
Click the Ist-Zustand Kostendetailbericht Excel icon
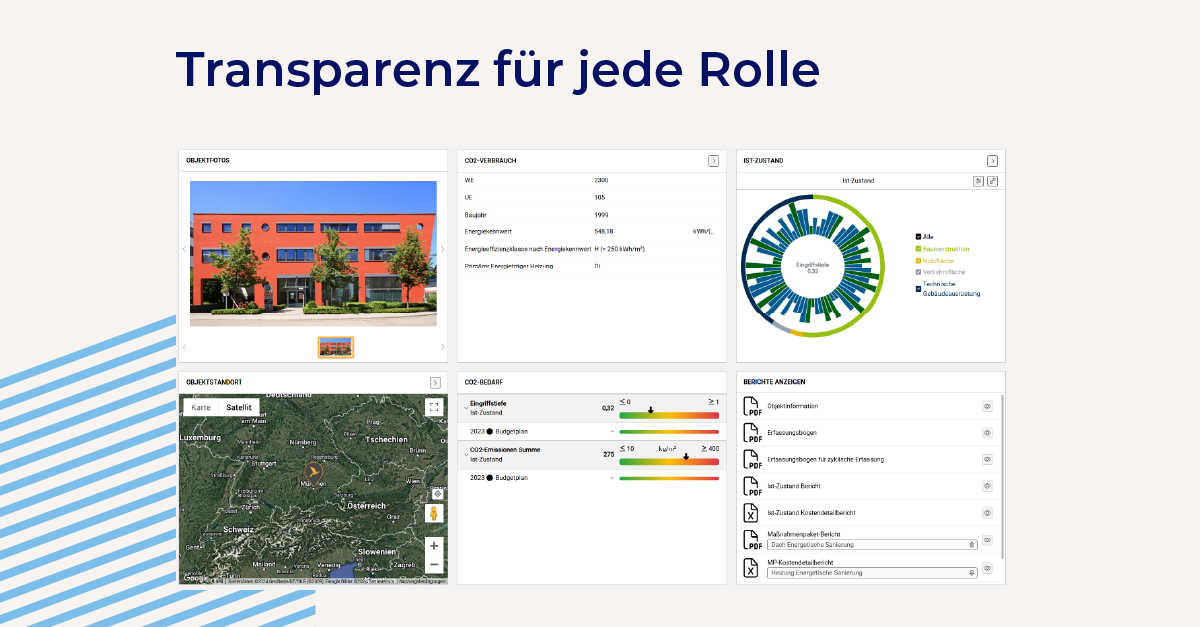click(x=752, y=513)
